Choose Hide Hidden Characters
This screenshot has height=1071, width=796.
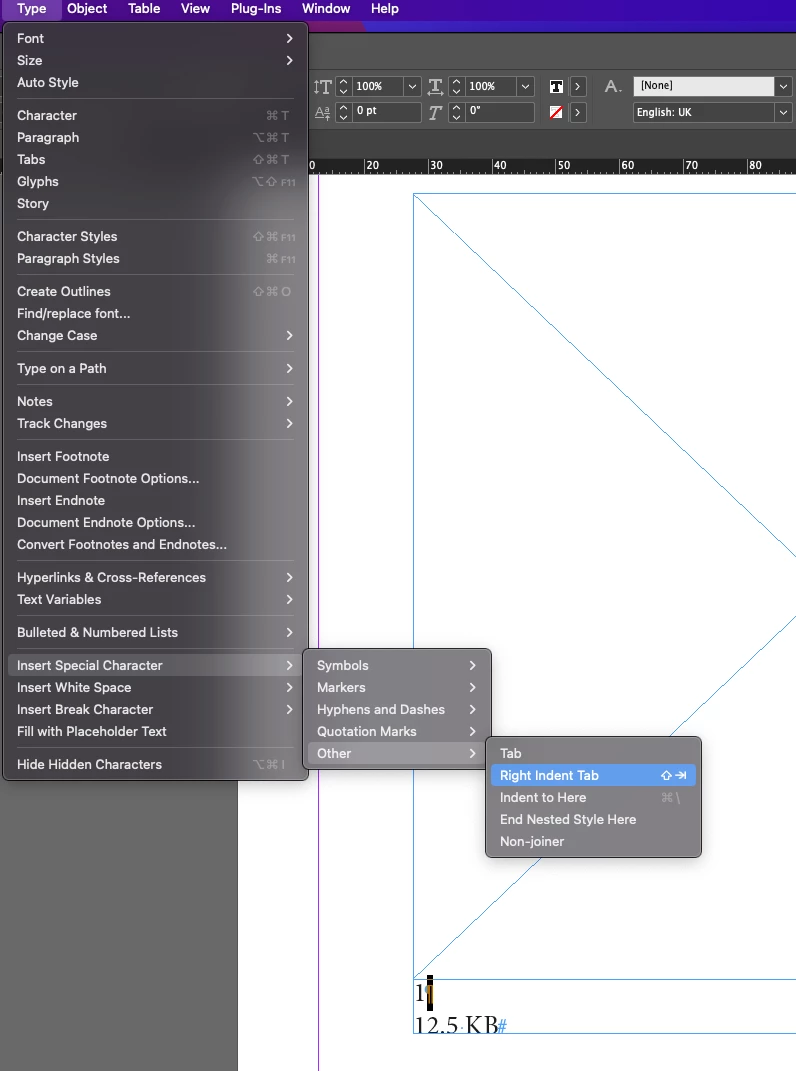coord(155,764)
